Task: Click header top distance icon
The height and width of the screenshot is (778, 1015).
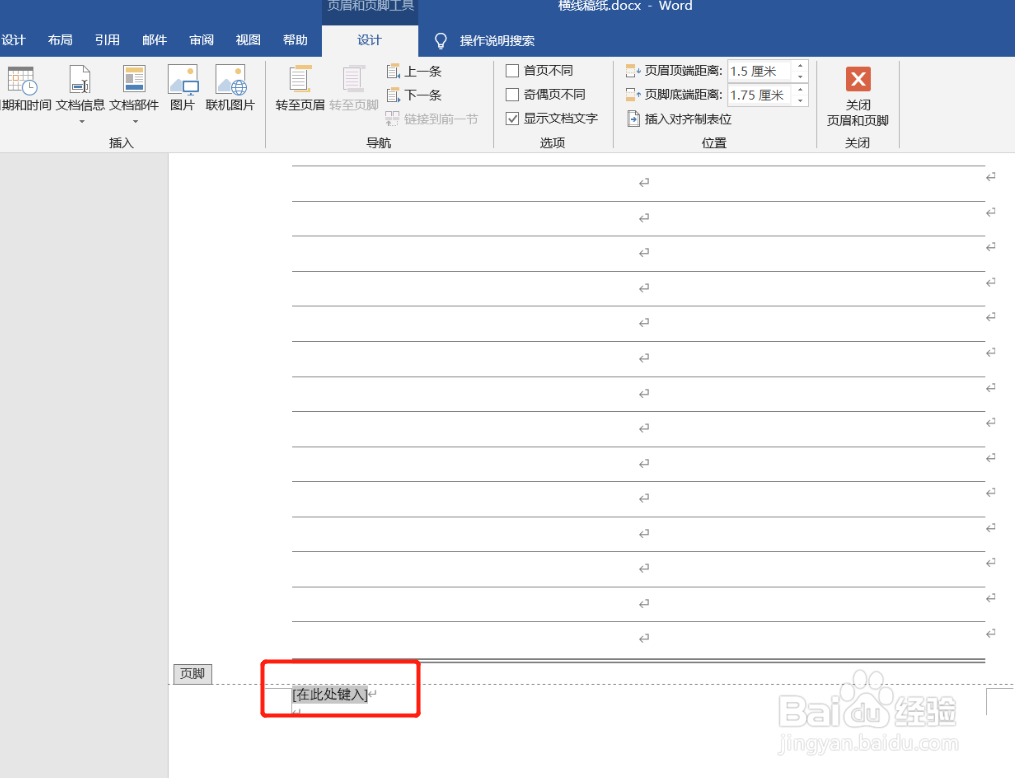Action: (x=633, y=71)
